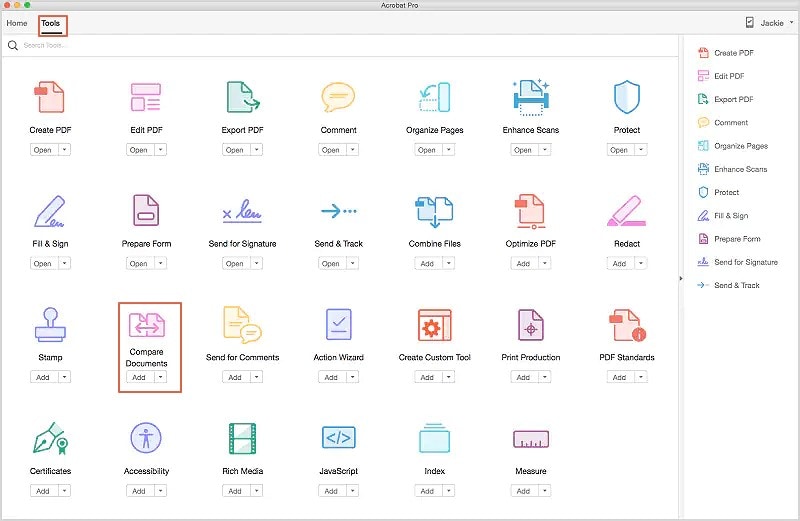Image resolution: width=800 pixels, height=521 pixels.
Task: Click the Open button under Send for Signature
Action: tap(235, 264)
